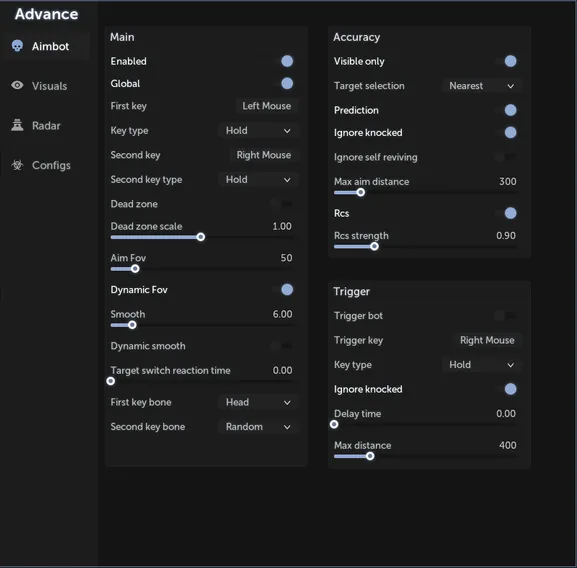This screenshot has width=577, height=568.
Task: Click the Left Mouse first key button
Action: 267,106
